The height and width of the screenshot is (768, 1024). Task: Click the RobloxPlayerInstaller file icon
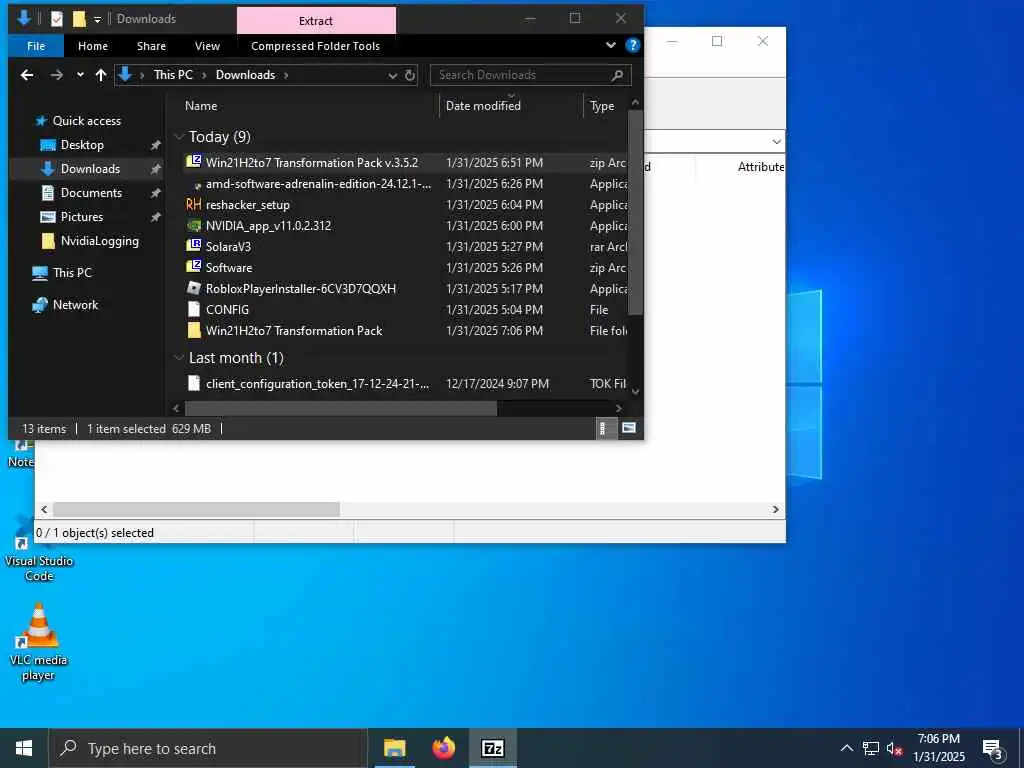193,288
